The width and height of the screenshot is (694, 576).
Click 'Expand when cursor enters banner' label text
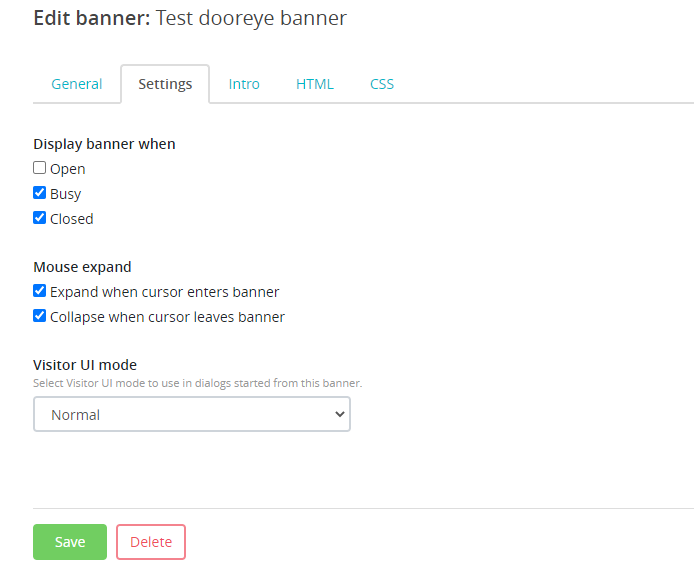165,292
